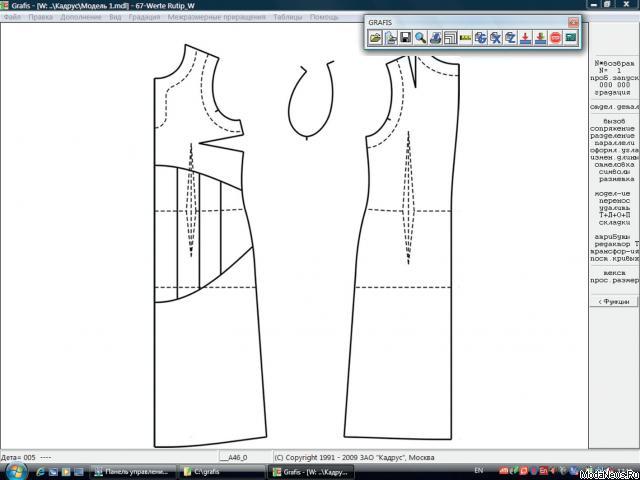Select 'параллели' function in side panel
Screen dimensions: 640x480
tap(614, 143)
